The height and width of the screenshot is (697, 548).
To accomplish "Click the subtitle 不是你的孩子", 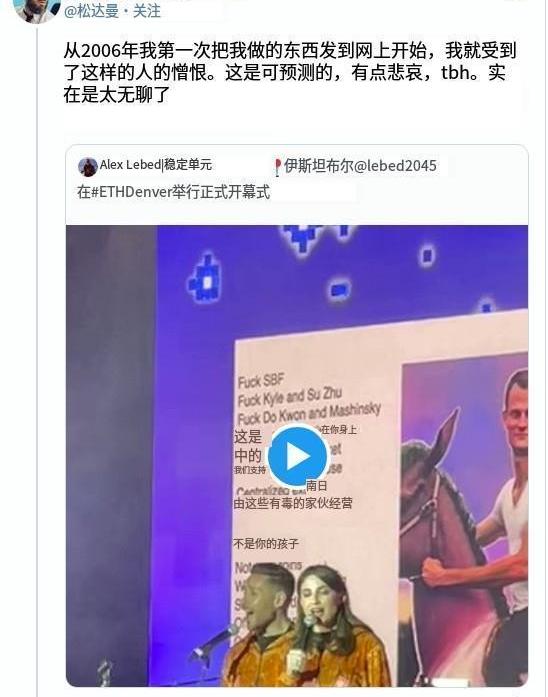I will [x=266, y=543].
